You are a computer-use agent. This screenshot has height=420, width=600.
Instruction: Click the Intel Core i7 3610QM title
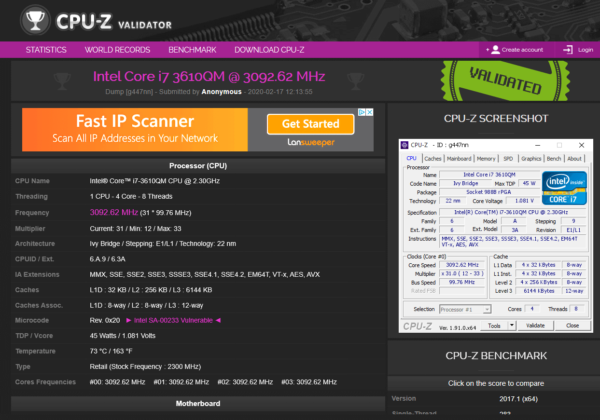pos(209,77)
